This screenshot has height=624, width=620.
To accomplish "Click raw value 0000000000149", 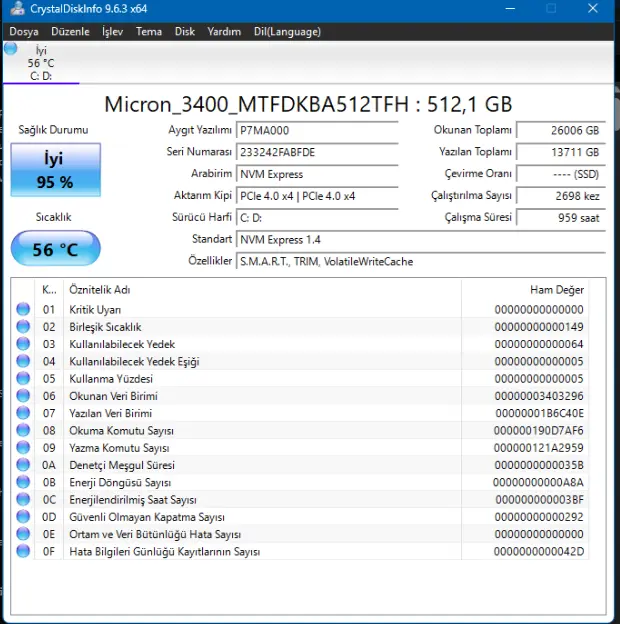I will pos(539,327).
